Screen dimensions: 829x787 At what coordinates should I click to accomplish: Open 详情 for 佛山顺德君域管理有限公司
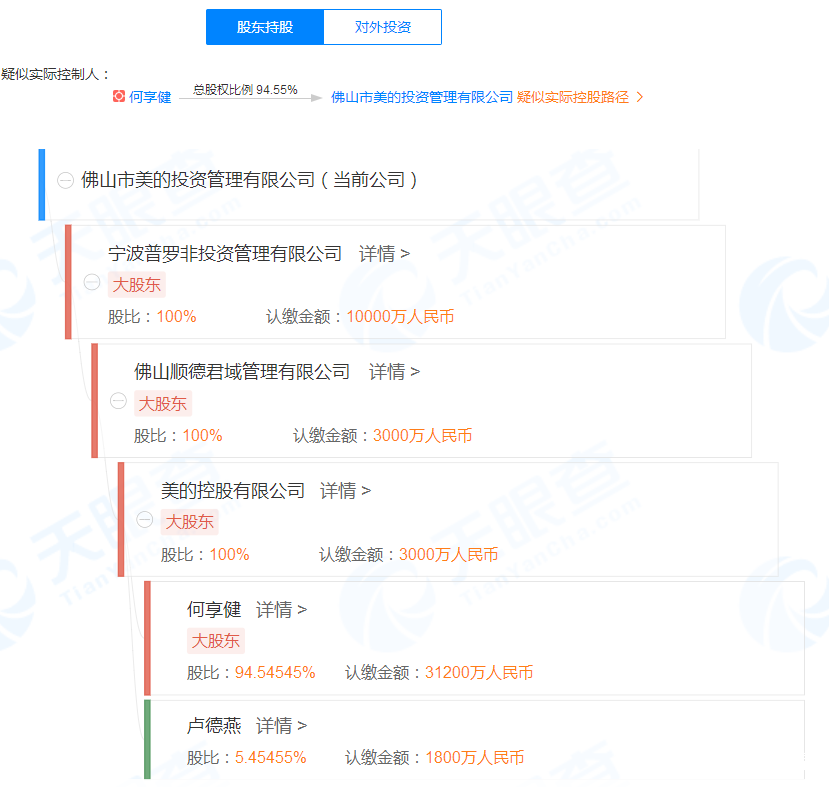pyautogui.click(x=394, y=372)
